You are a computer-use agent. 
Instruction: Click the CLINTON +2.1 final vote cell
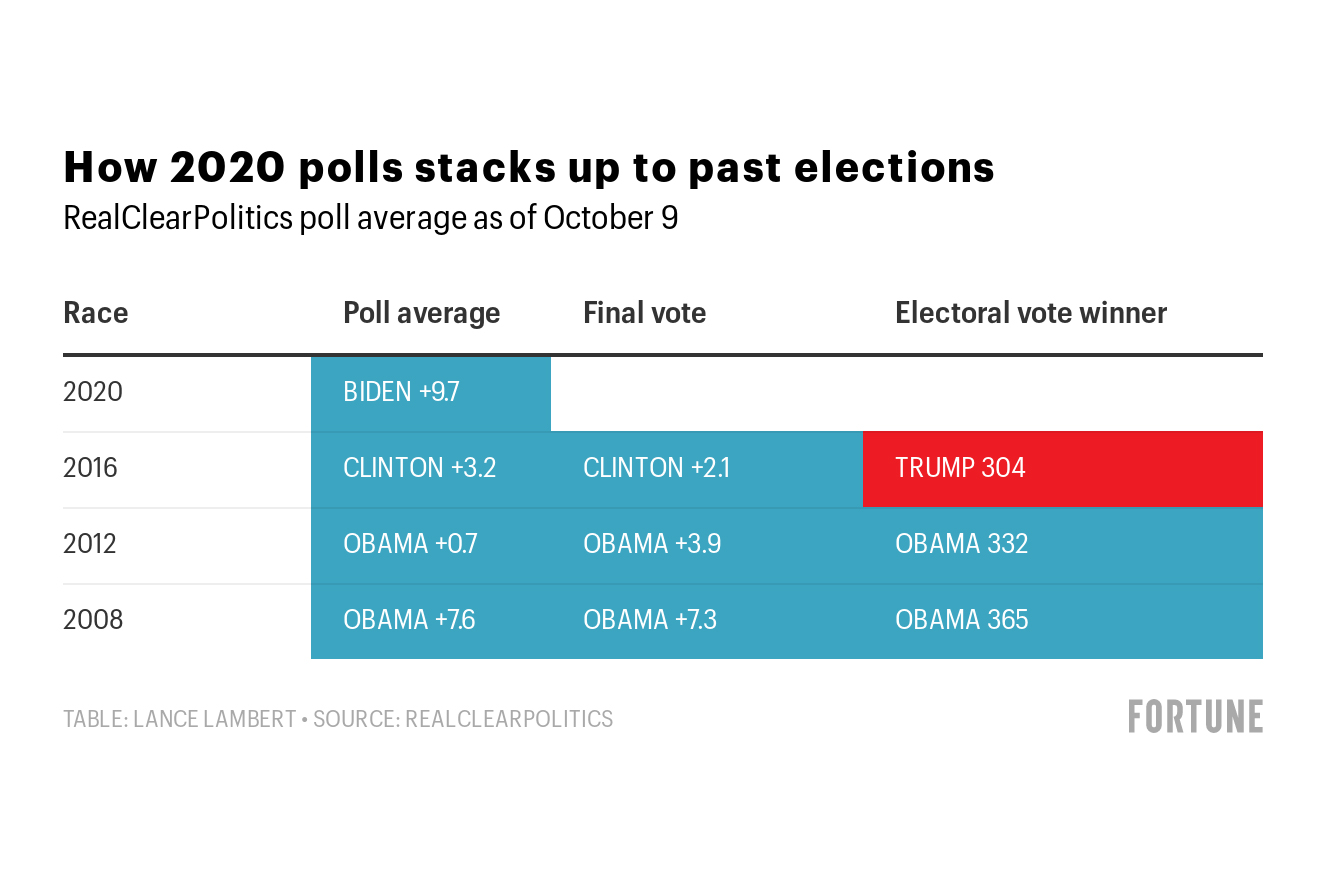(706, 468)
